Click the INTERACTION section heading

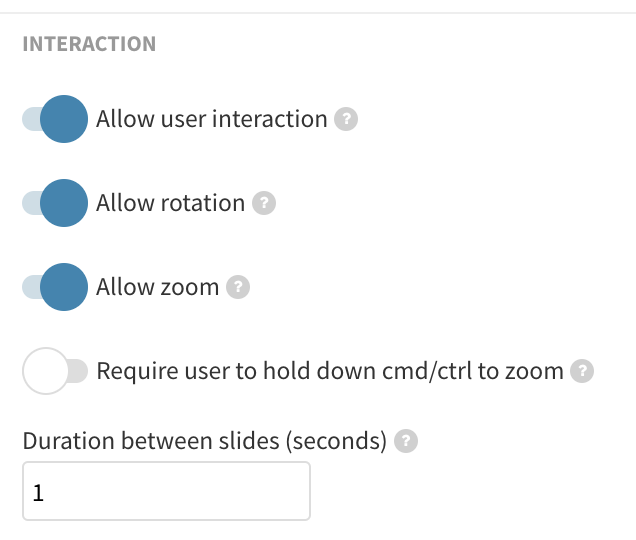click(x=89, y=44)
